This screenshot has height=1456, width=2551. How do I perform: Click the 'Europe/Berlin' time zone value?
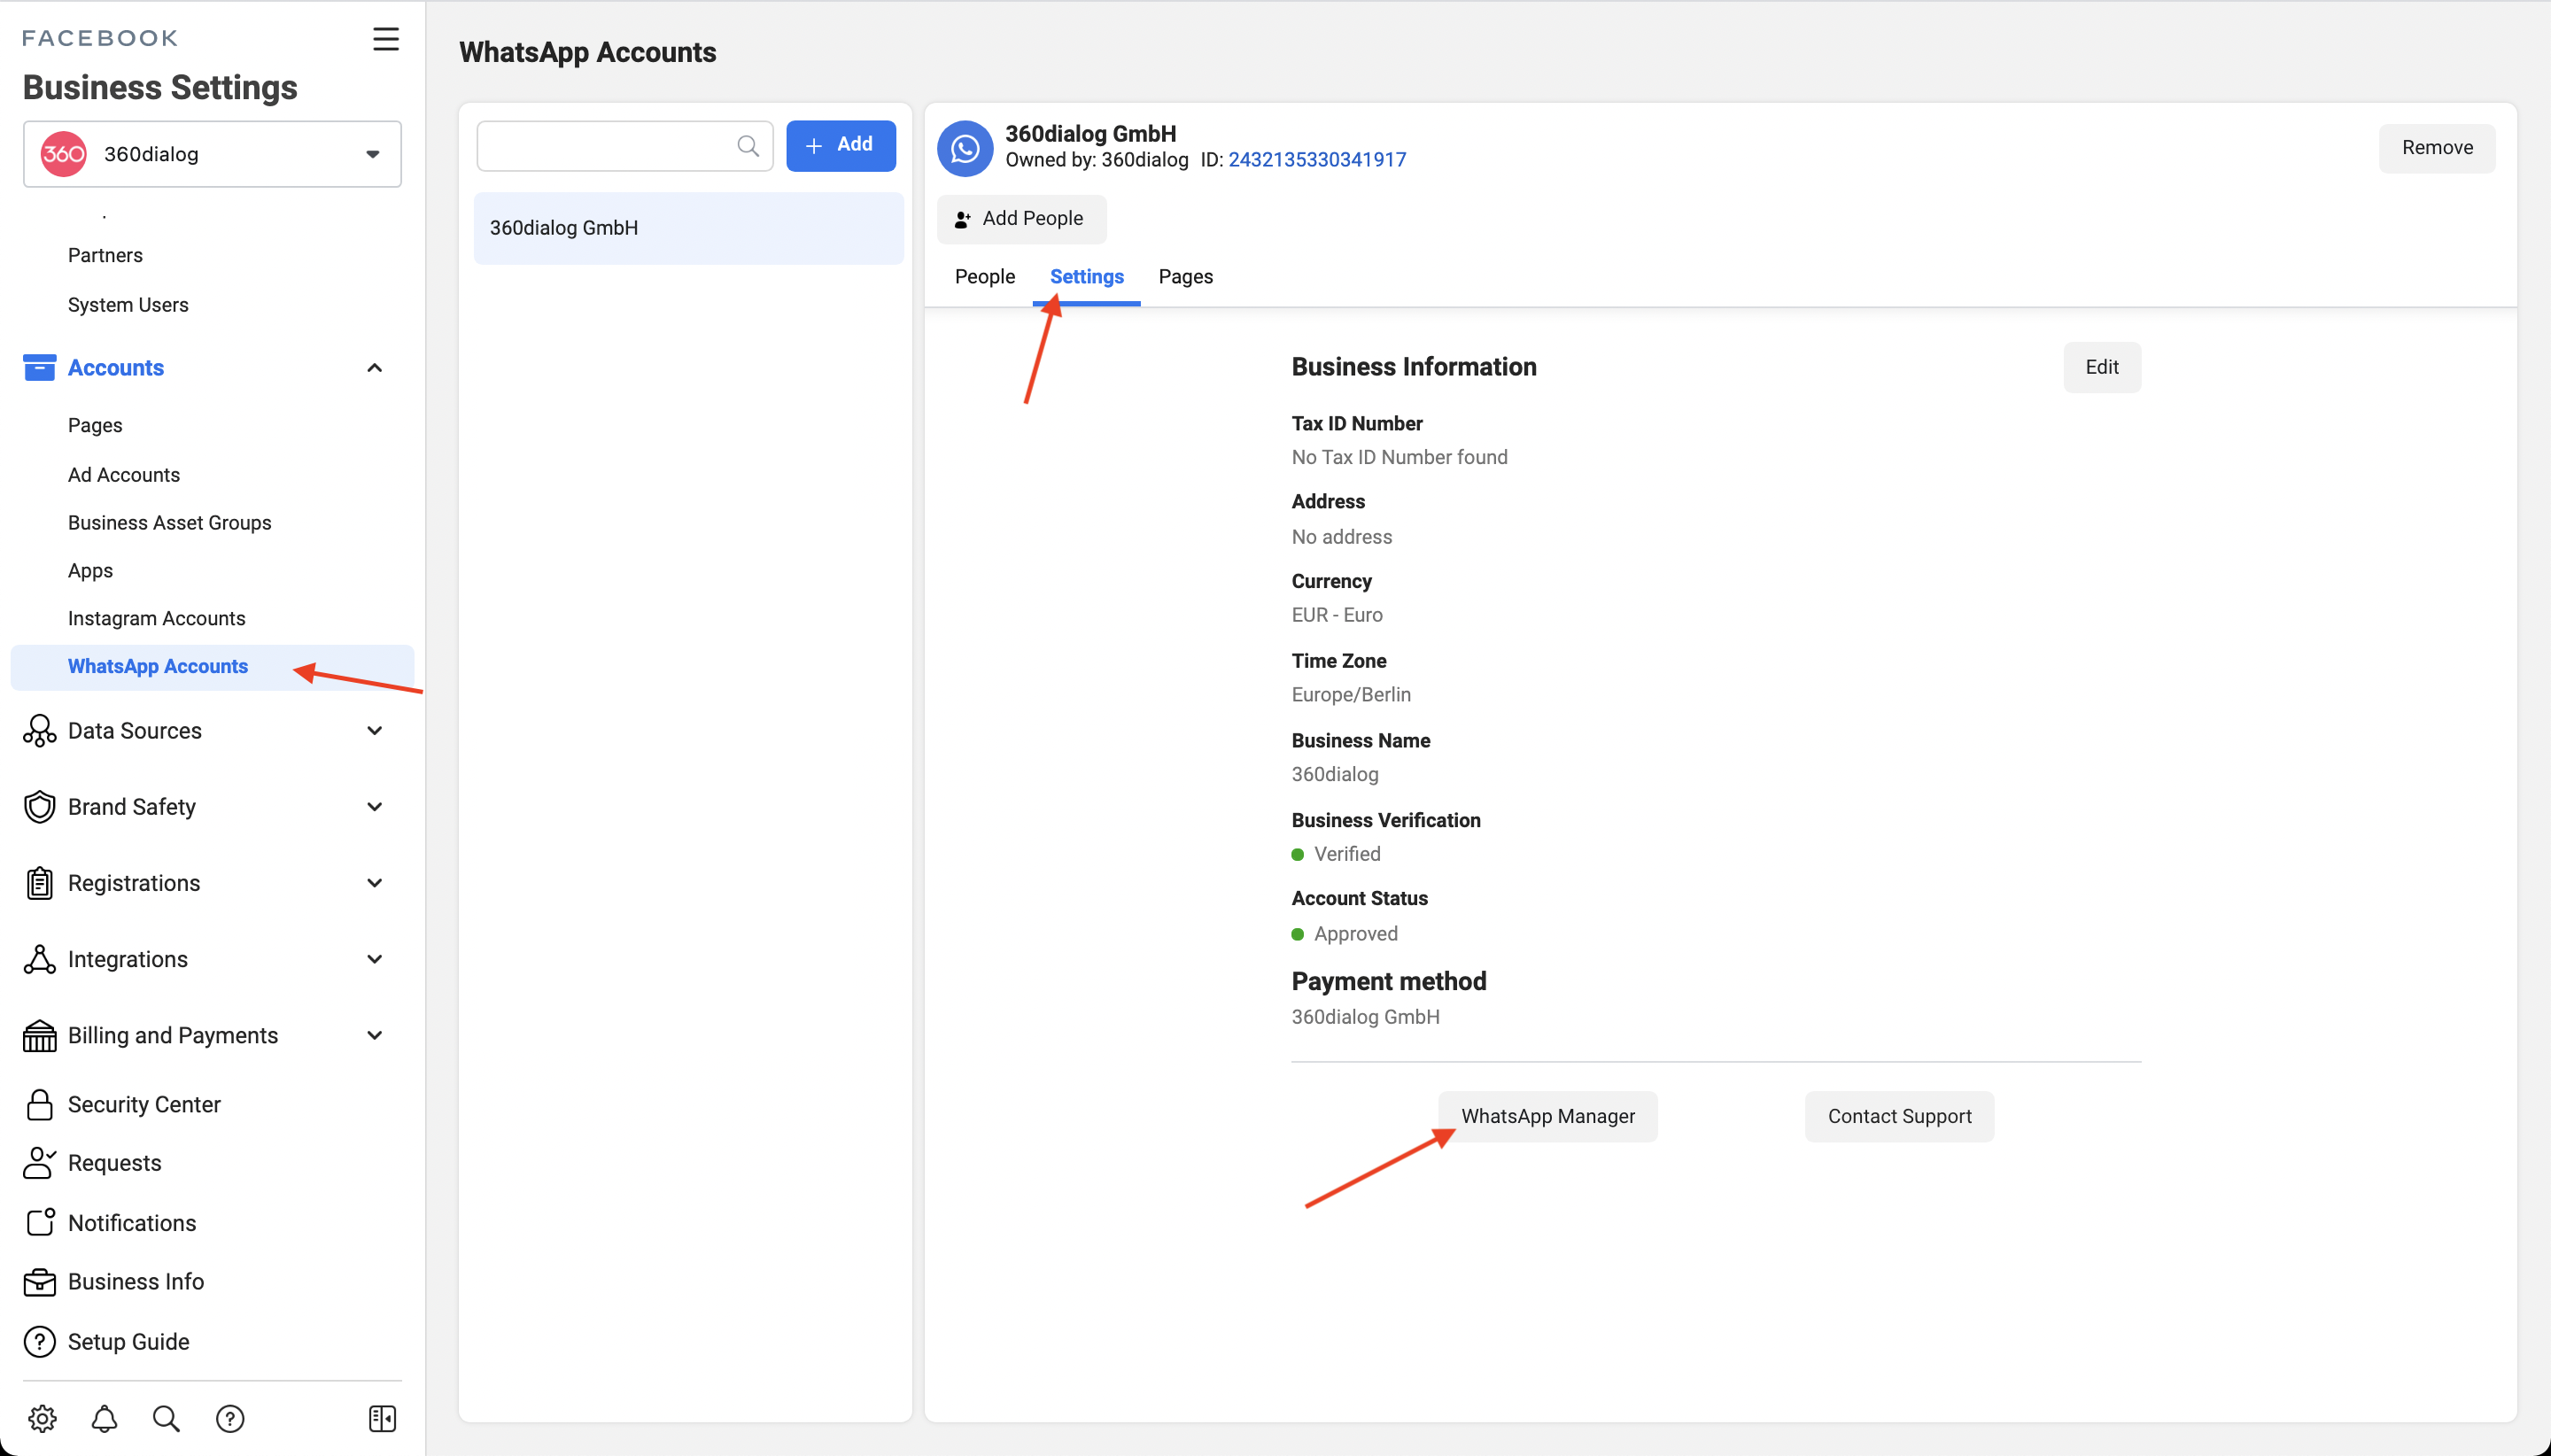pyautogui.click(x=1350, y=694)
